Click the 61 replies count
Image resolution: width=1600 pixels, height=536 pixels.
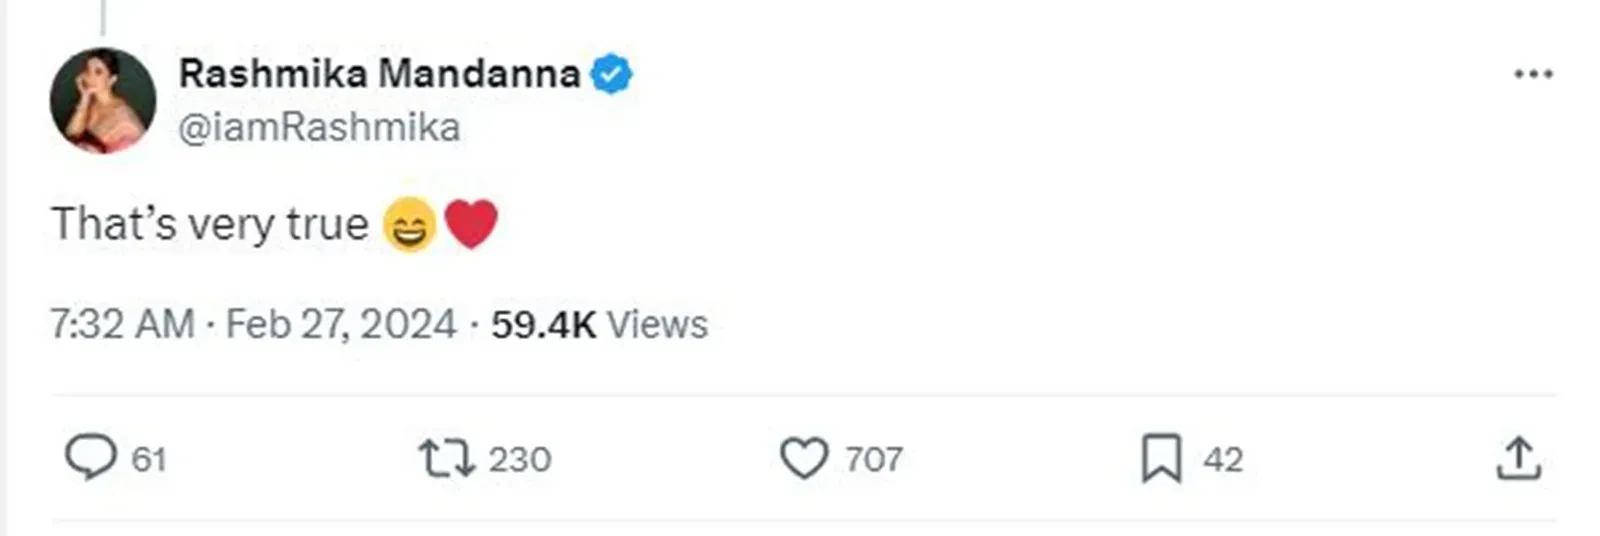[149, 460]
